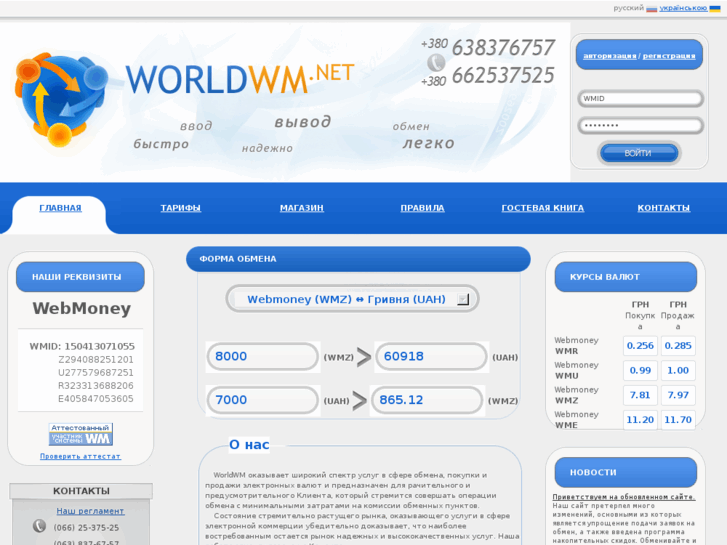Click the phone icon beside header numbers

coord(436,62)
